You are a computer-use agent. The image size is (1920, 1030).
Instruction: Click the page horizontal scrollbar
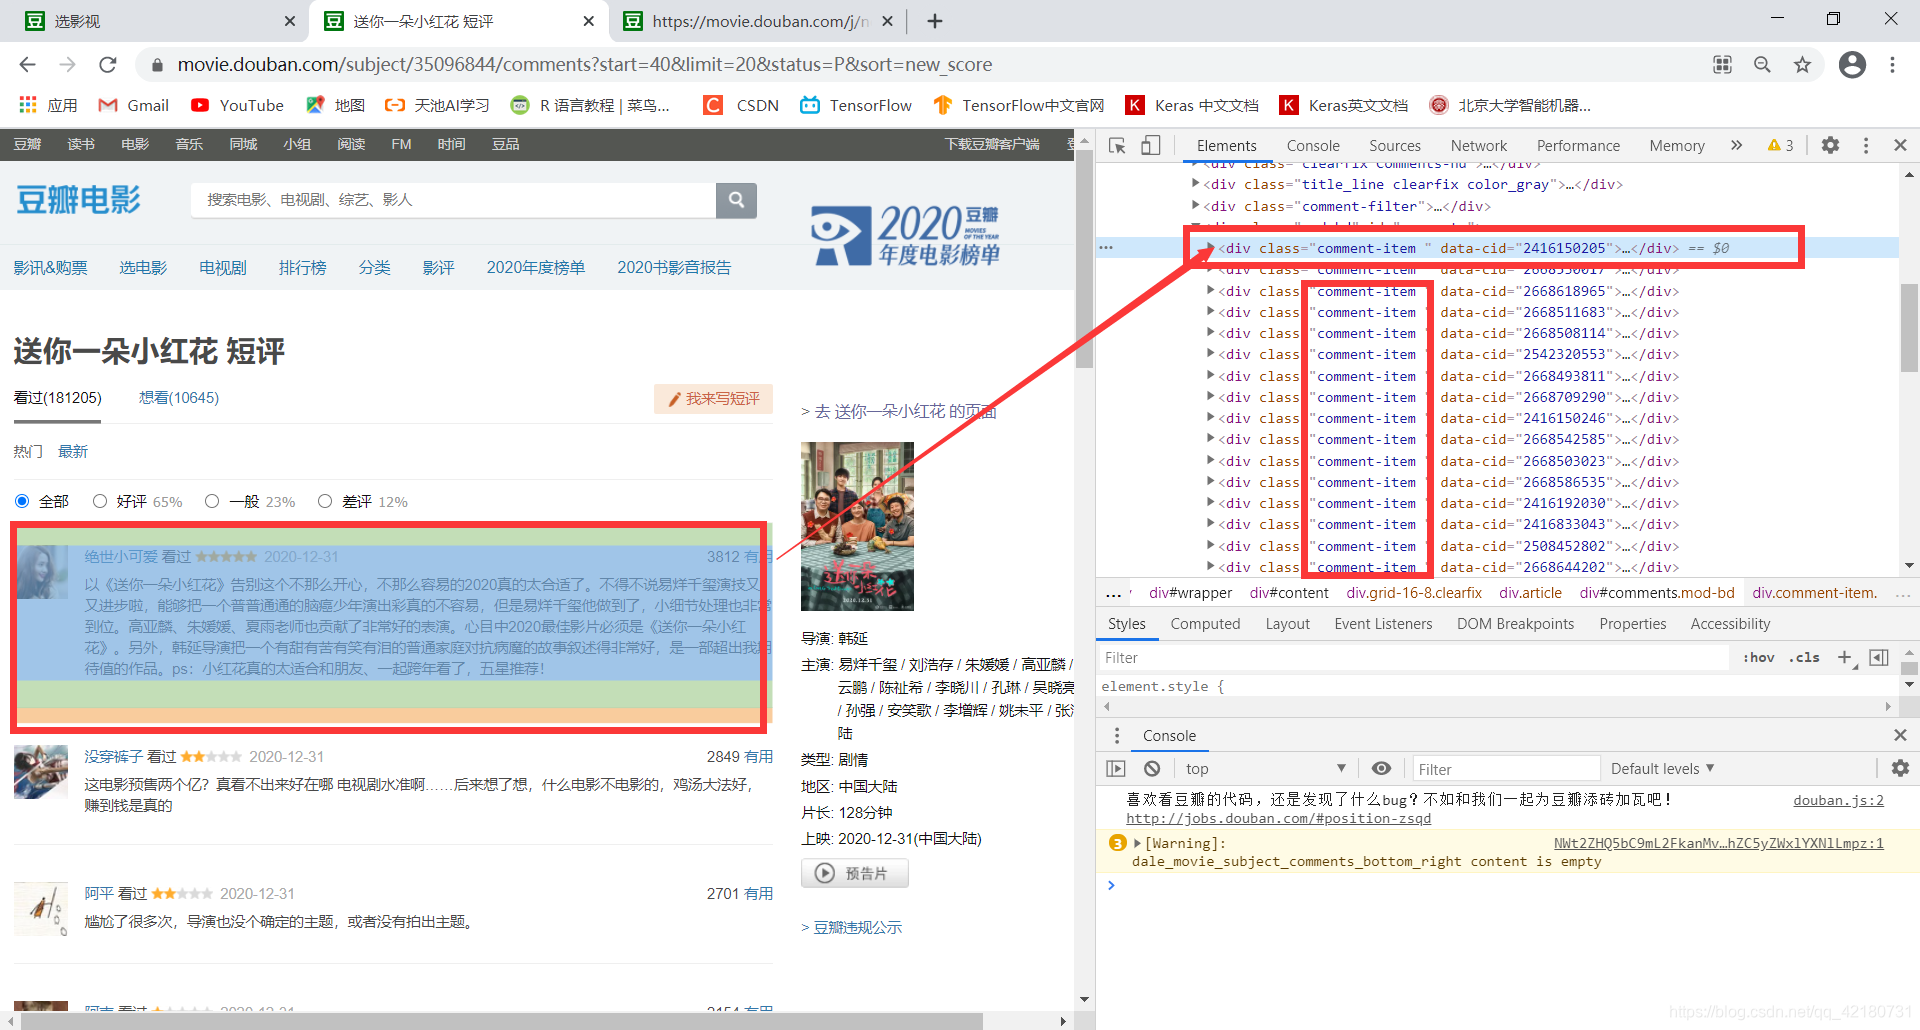coord(500,1021)
